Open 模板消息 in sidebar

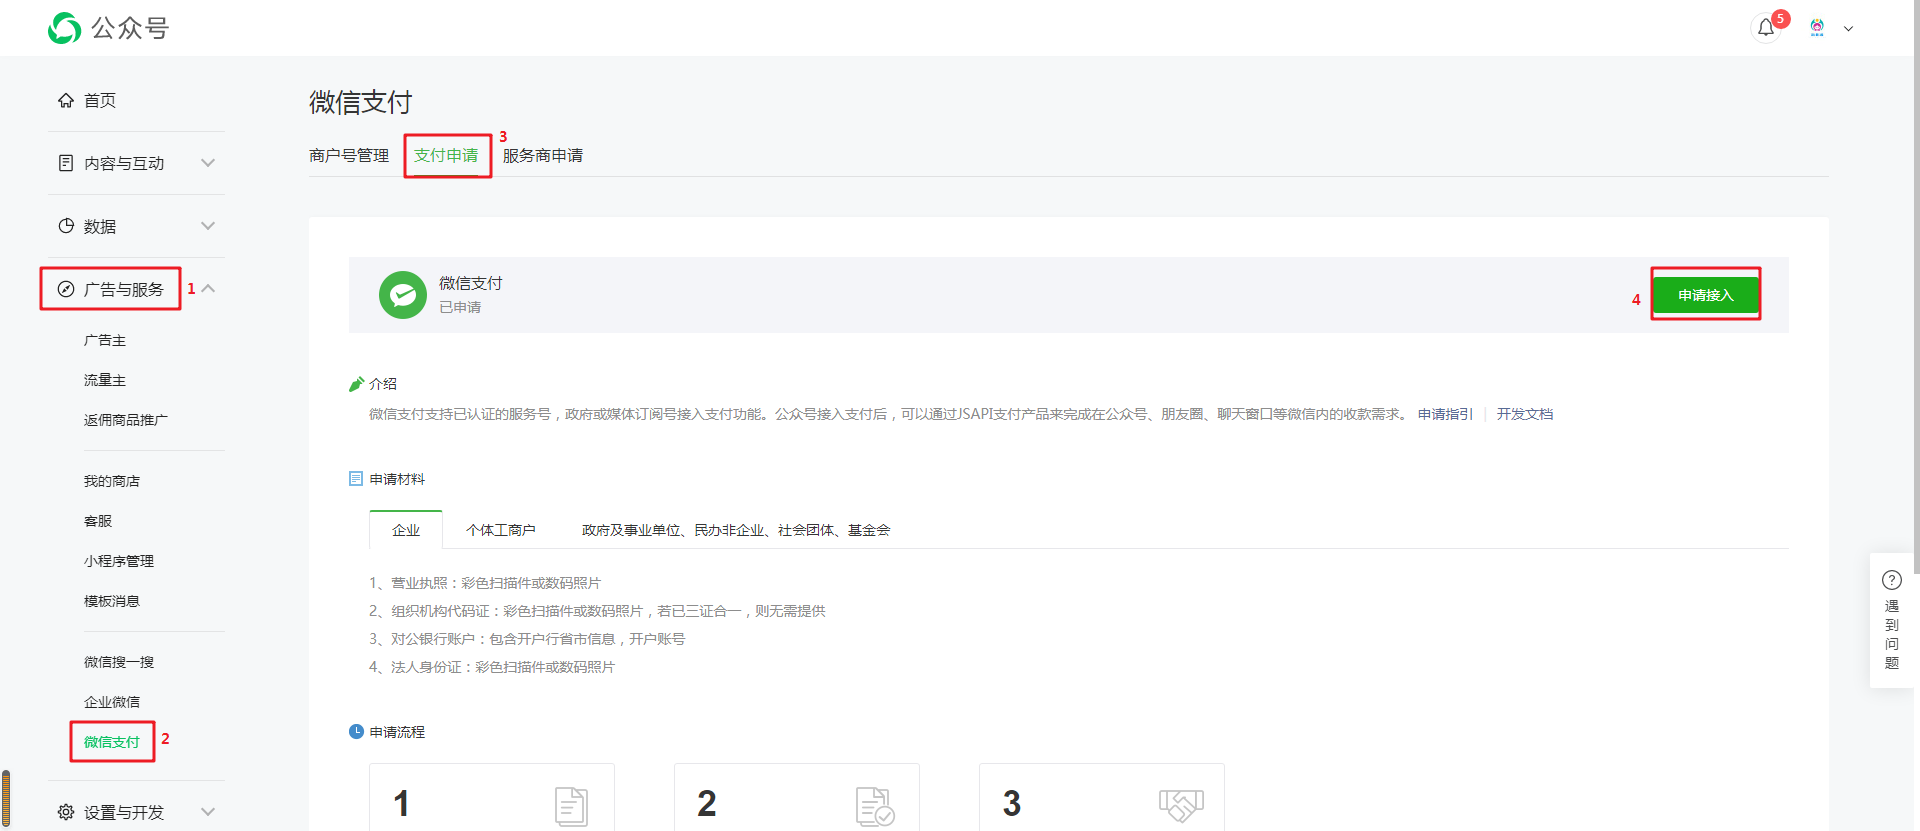tap(112, 601)
